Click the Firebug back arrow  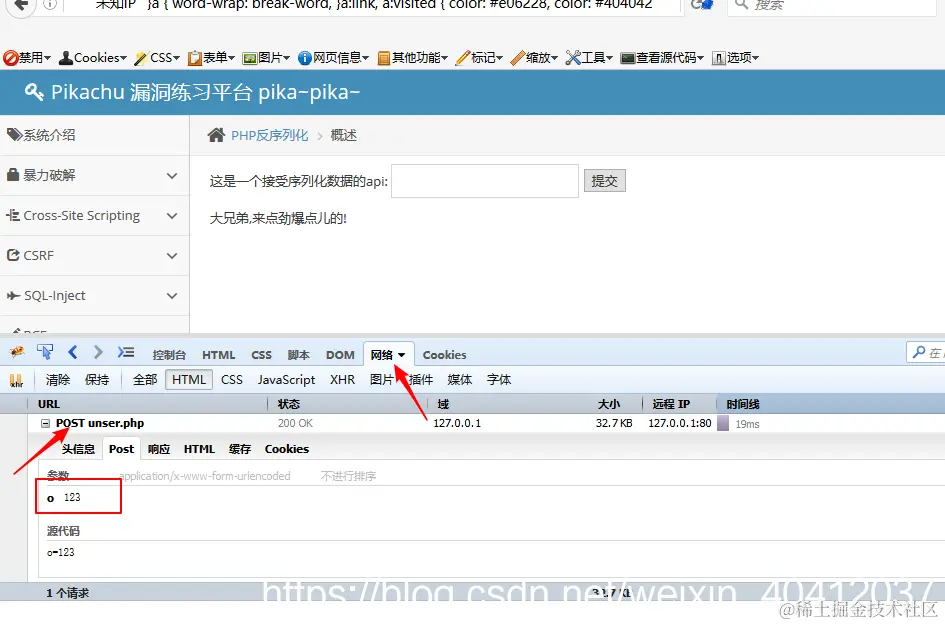point(73,352)
